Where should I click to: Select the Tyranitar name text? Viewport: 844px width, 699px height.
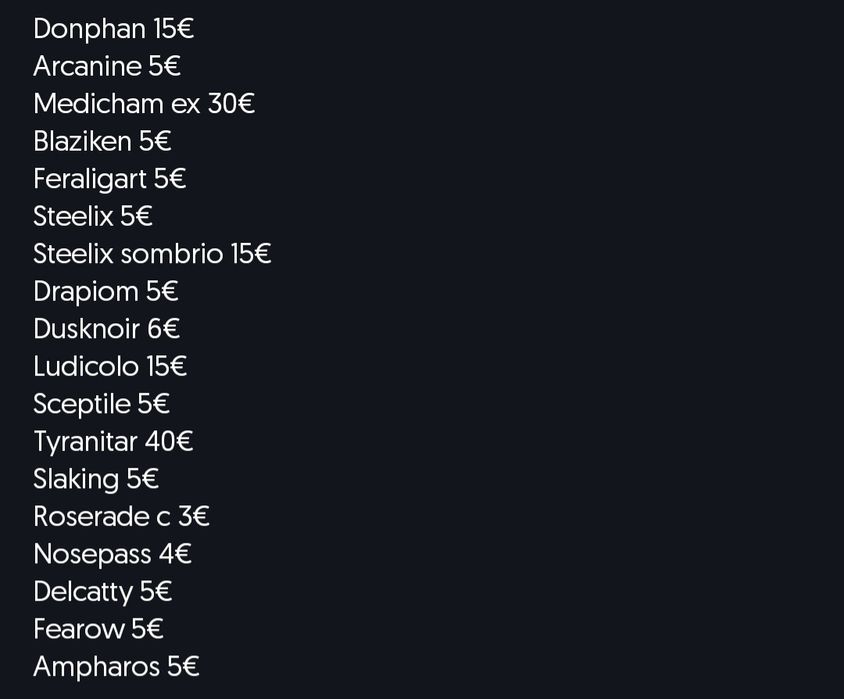[85, 441]
